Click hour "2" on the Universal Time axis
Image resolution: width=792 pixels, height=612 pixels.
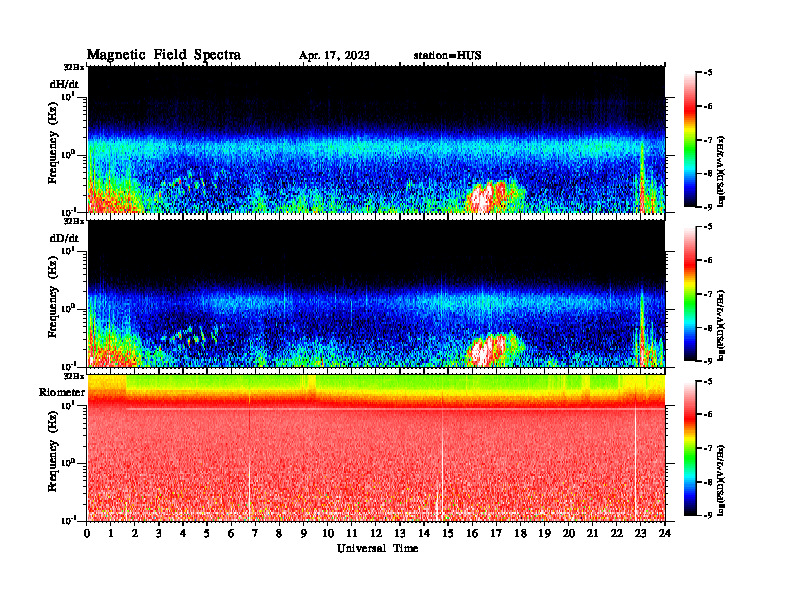point(135,534)
